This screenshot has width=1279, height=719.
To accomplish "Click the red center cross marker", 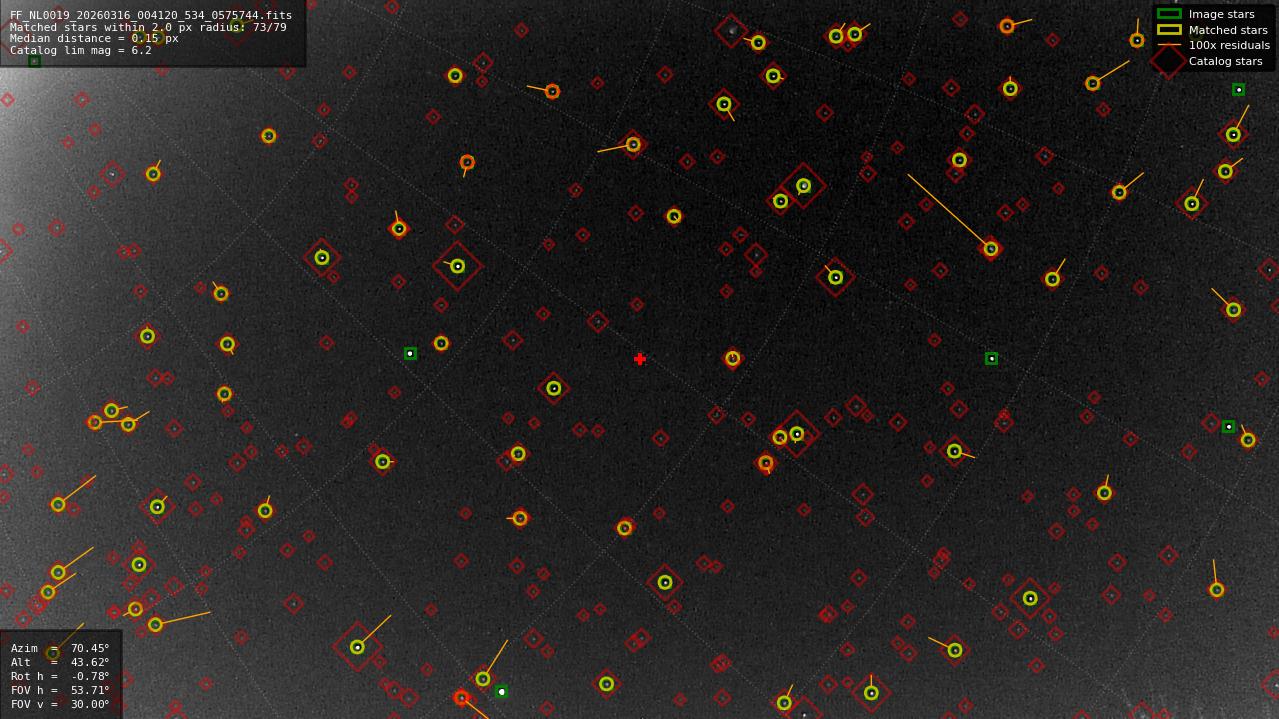I will click(640, 359).
